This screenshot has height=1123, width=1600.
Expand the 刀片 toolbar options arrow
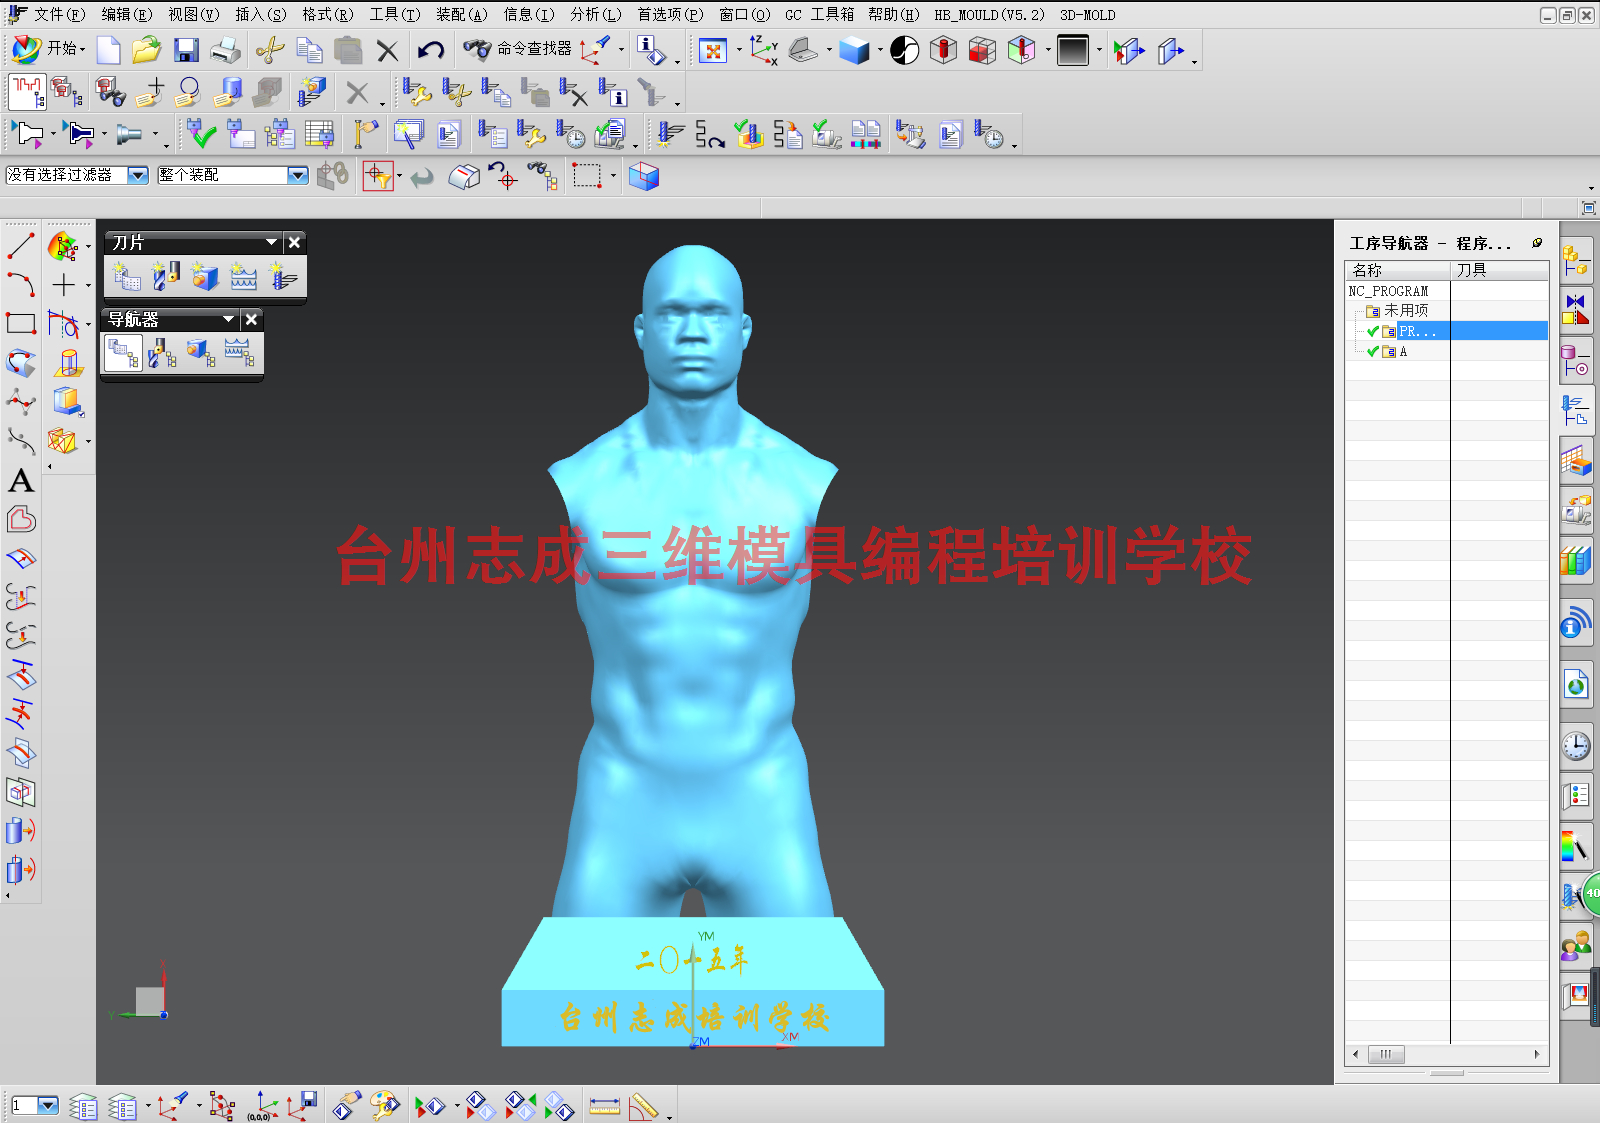pyautogui.click(x=271, y=242)
